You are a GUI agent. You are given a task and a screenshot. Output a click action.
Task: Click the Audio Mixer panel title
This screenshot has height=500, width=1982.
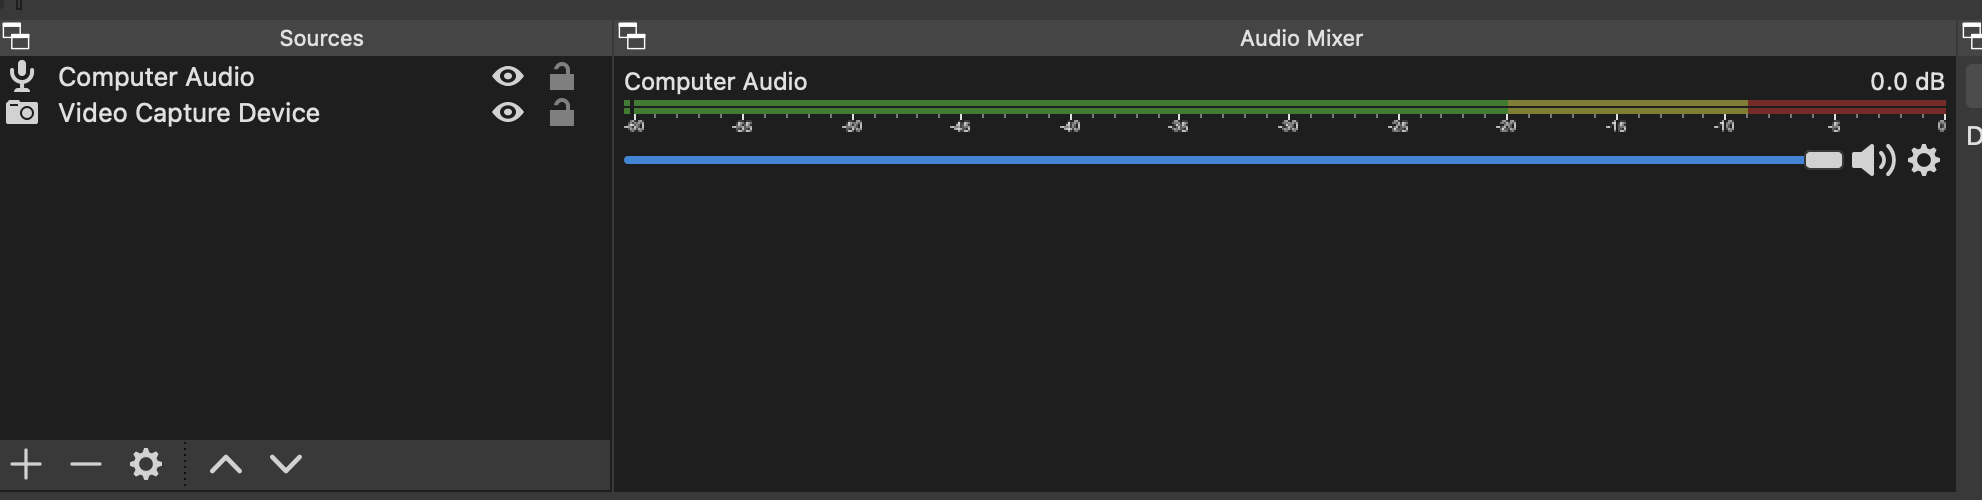pyautogui.click(x=1301, y=38)
